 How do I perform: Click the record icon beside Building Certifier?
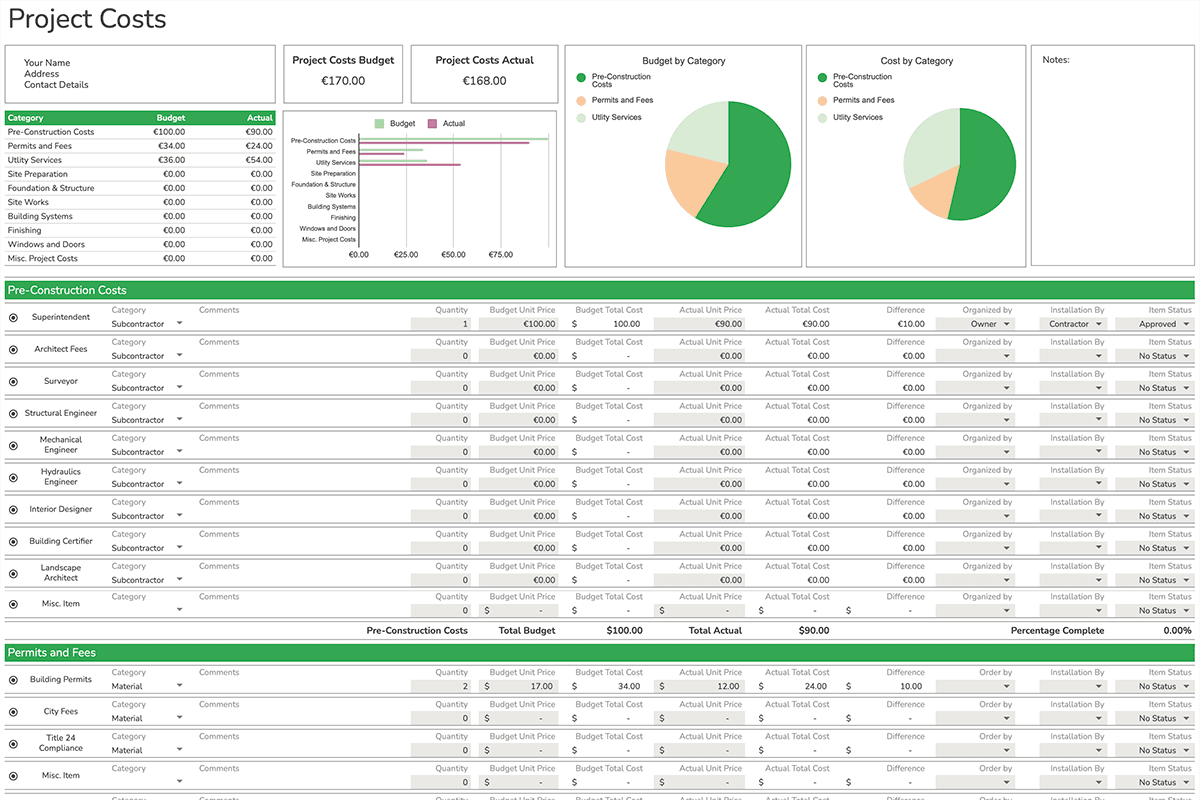pos(13,541)
